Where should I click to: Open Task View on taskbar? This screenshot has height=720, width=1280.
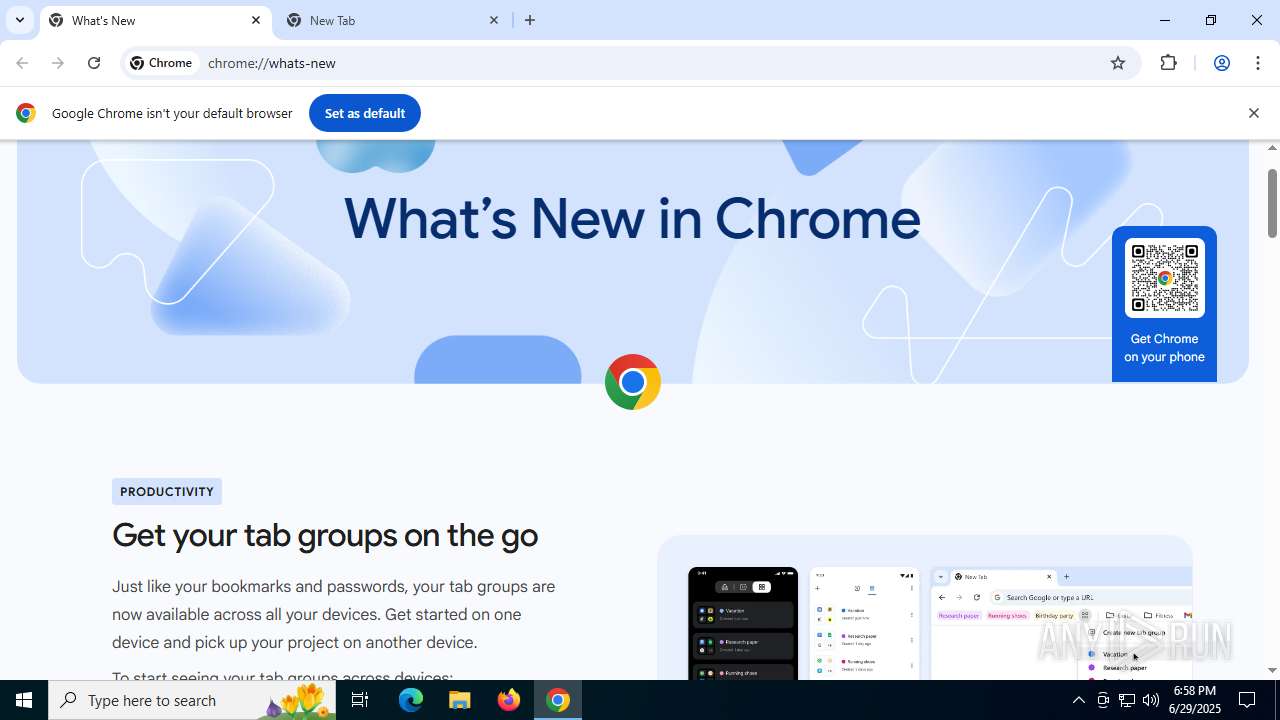coord(360,700)
